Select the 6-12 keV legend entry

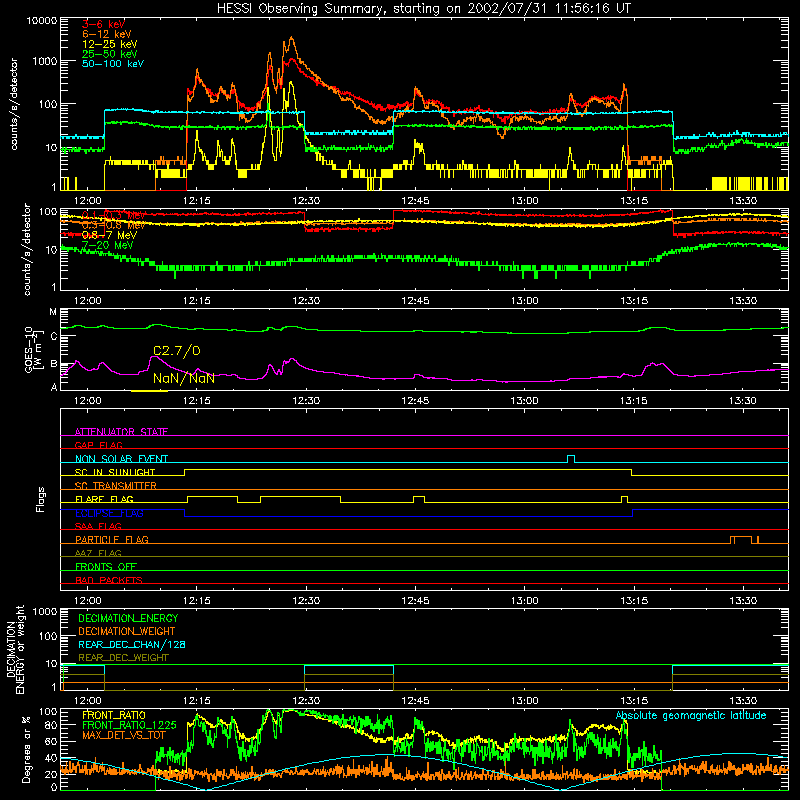click(107, 34)
